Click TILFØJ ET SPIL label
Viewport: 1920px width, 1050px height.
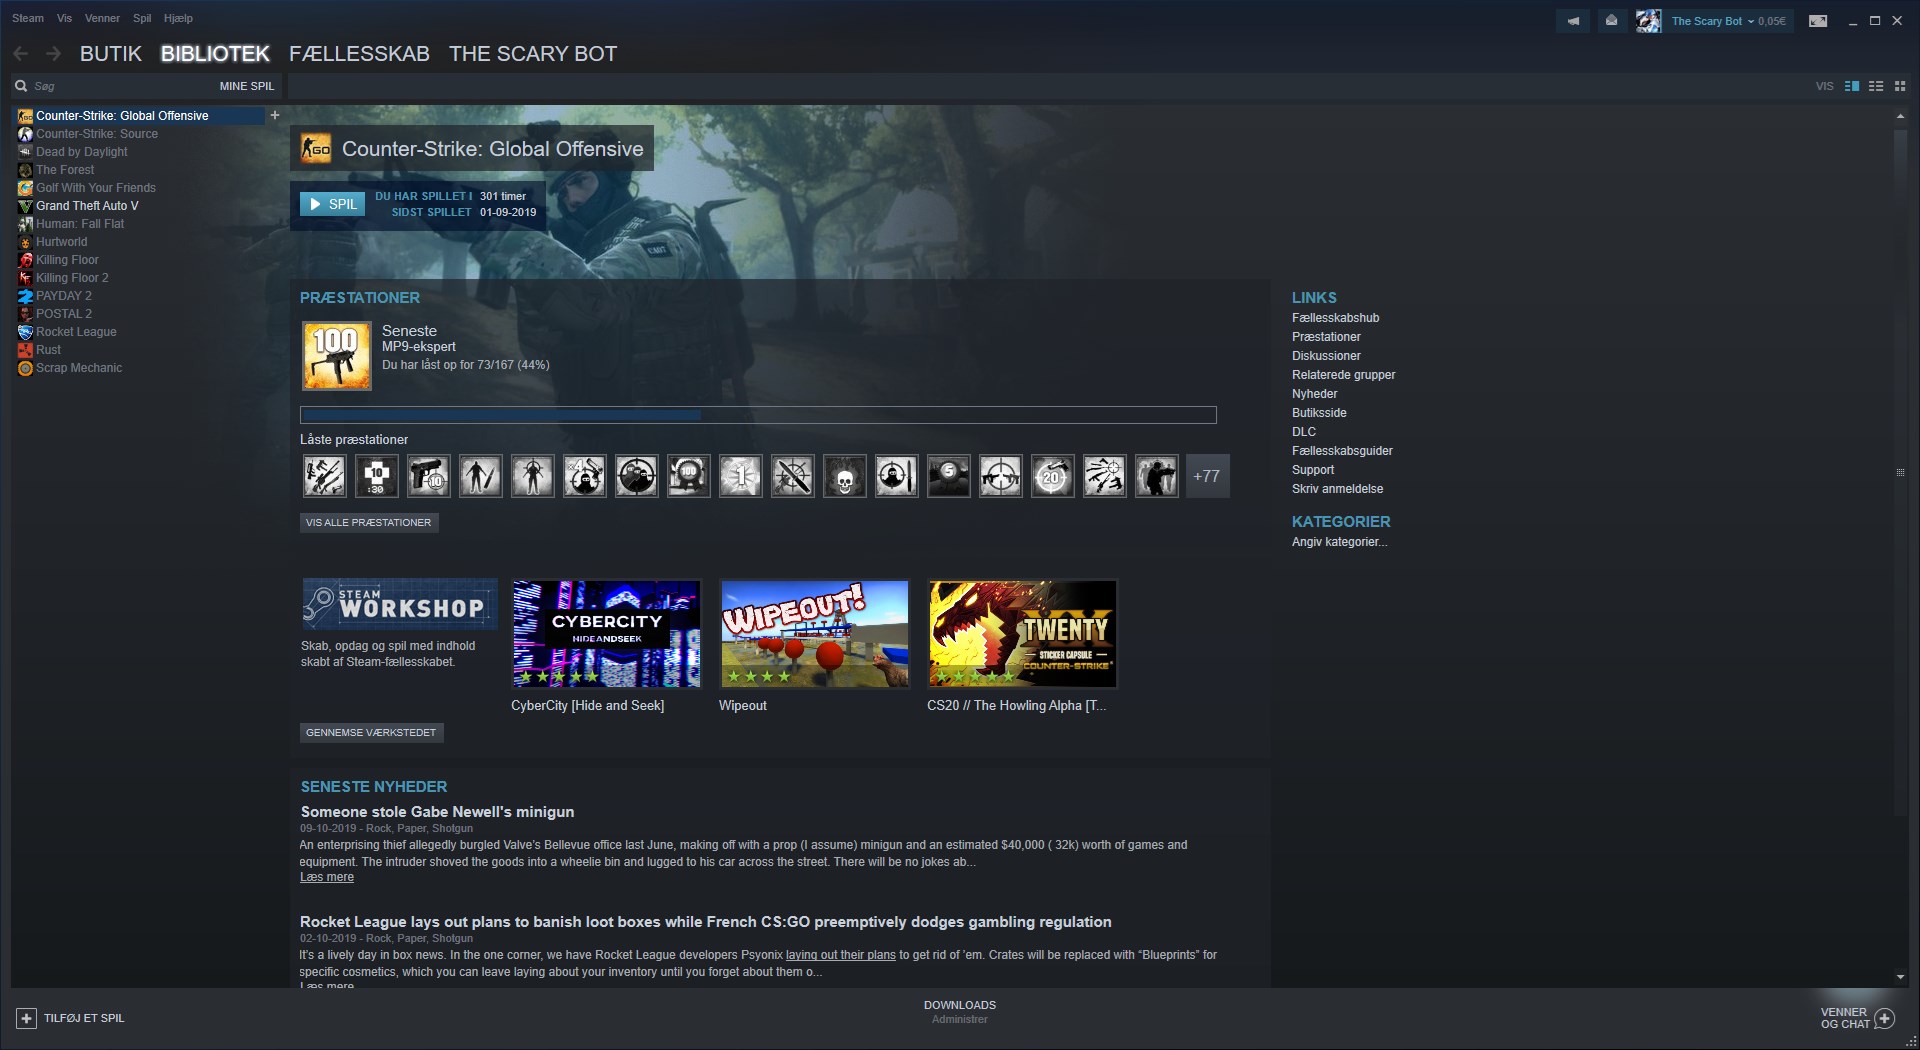[x=84, y=1018]
